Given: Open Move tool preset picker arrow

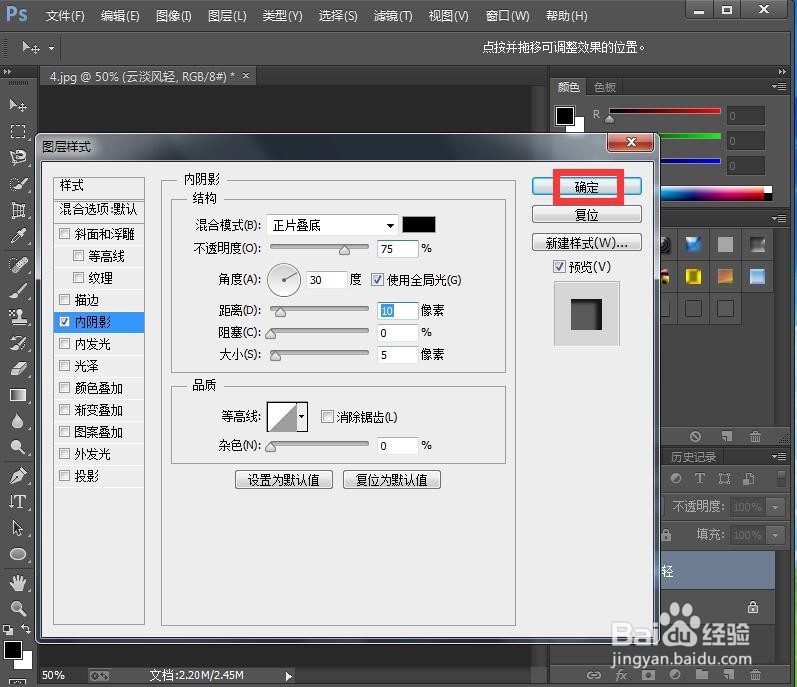Looking at the screenshot, I should [x=51, y=48].
